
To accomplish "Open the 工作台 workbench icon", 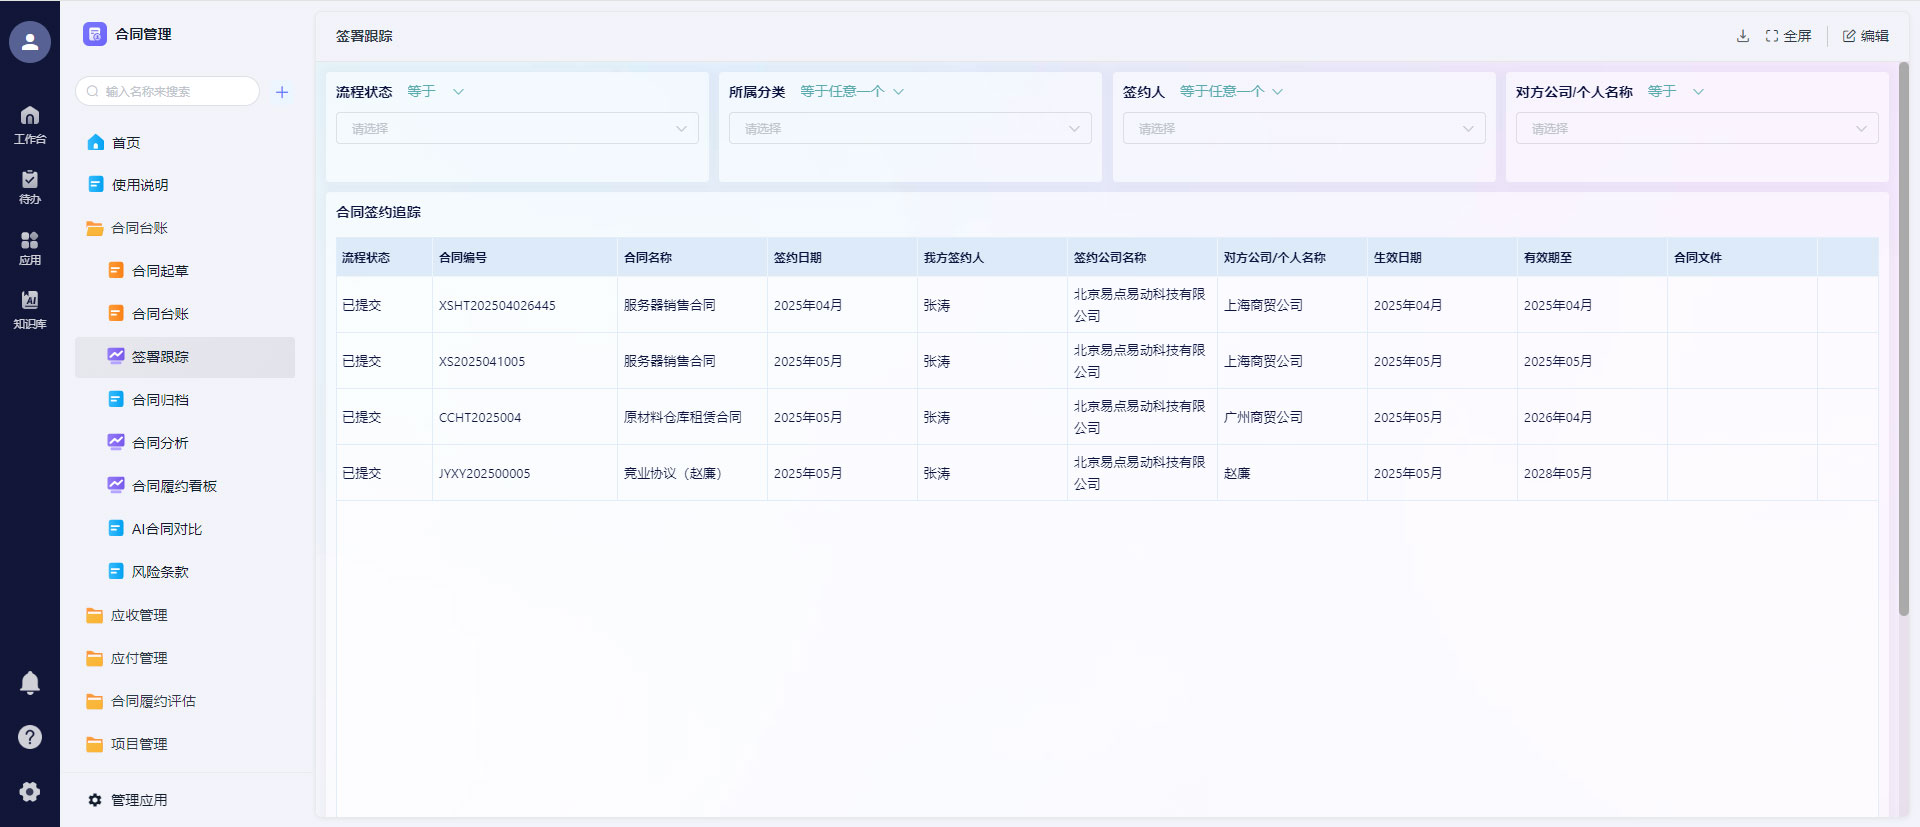I will tap(30, 124).
